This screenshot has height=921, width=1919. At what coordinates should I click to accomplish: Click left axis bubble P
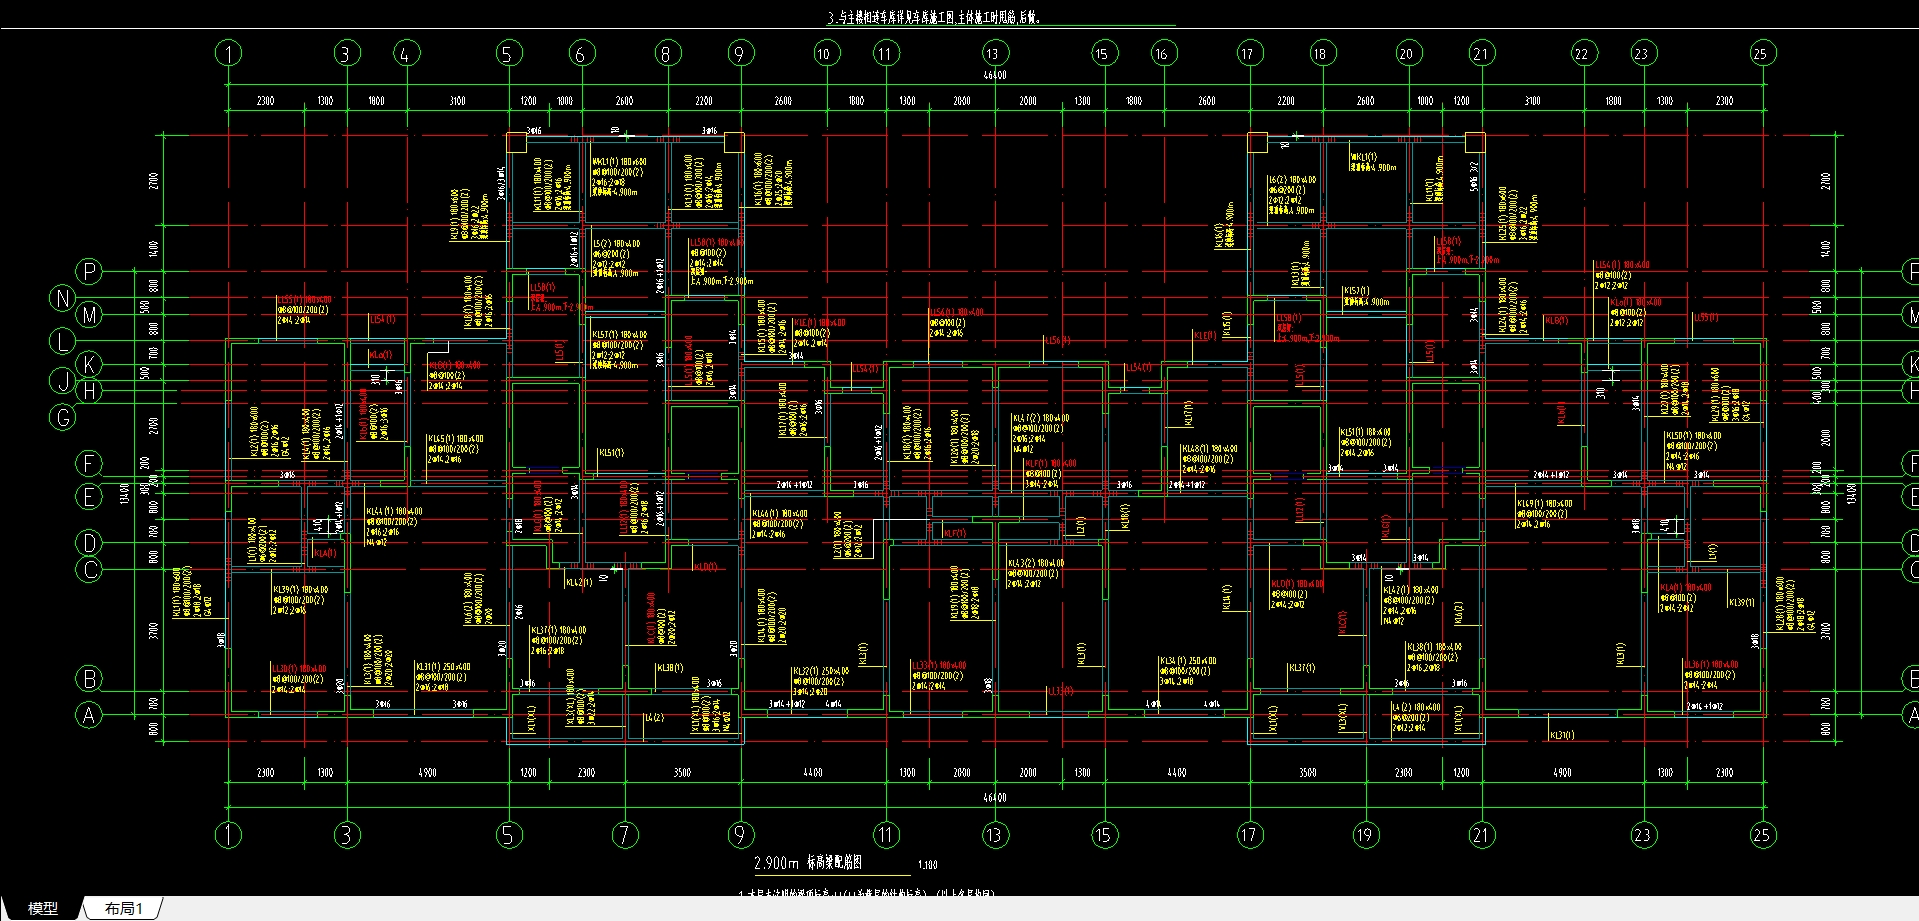[x=90, y=271]
